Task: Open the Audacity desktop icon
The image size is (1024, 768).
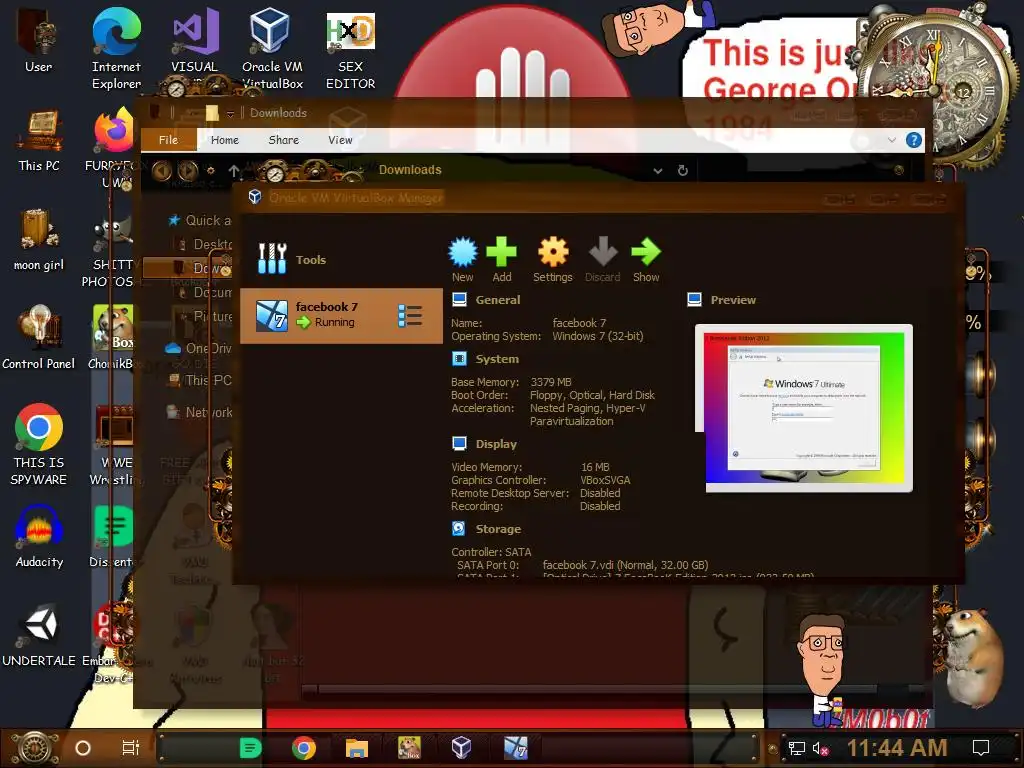Action: [x=39, y=537]
